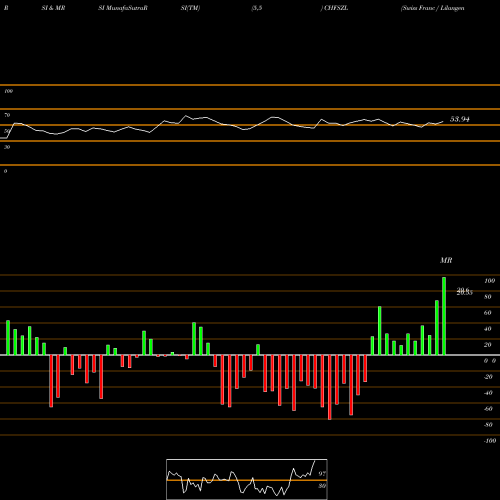Viewport: 500px width, 500px height.
Task: Click the 'SI(TM)' header label
Action: coord(190,8)
